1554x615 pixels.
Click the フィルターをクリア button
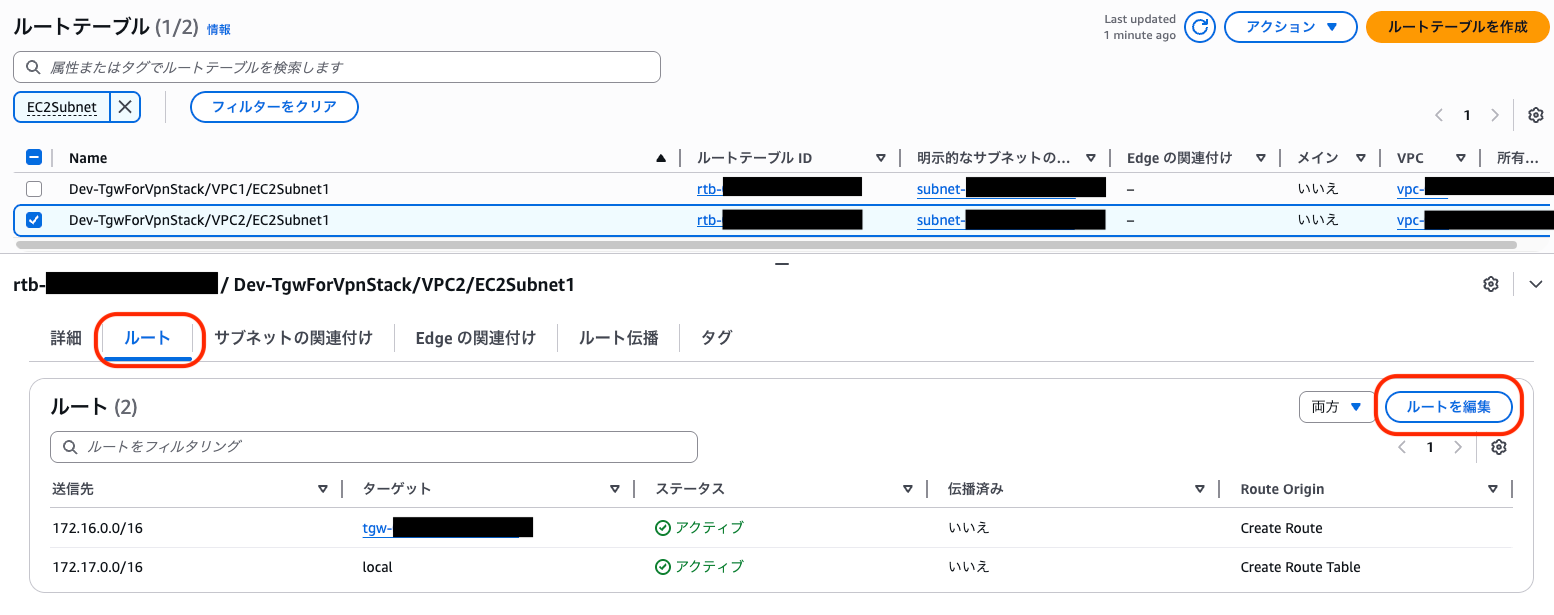click(x=274, y=107)
